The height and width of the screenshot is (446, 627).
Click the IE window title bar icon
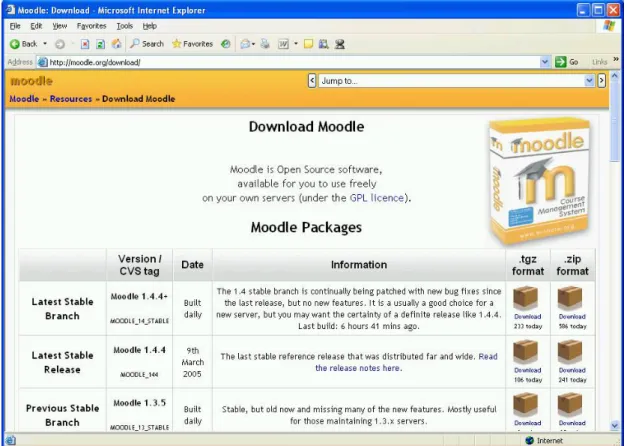point(10,10)
